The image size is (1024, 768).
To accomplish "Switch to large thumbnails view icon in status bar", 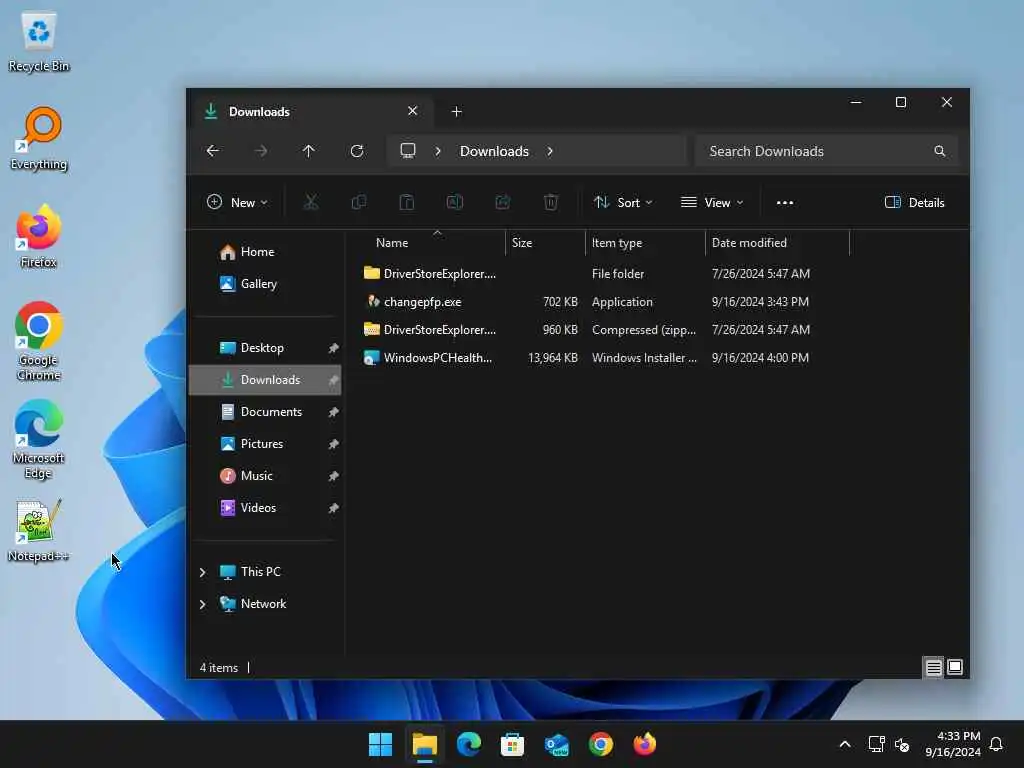I will [x=955, y=667].
